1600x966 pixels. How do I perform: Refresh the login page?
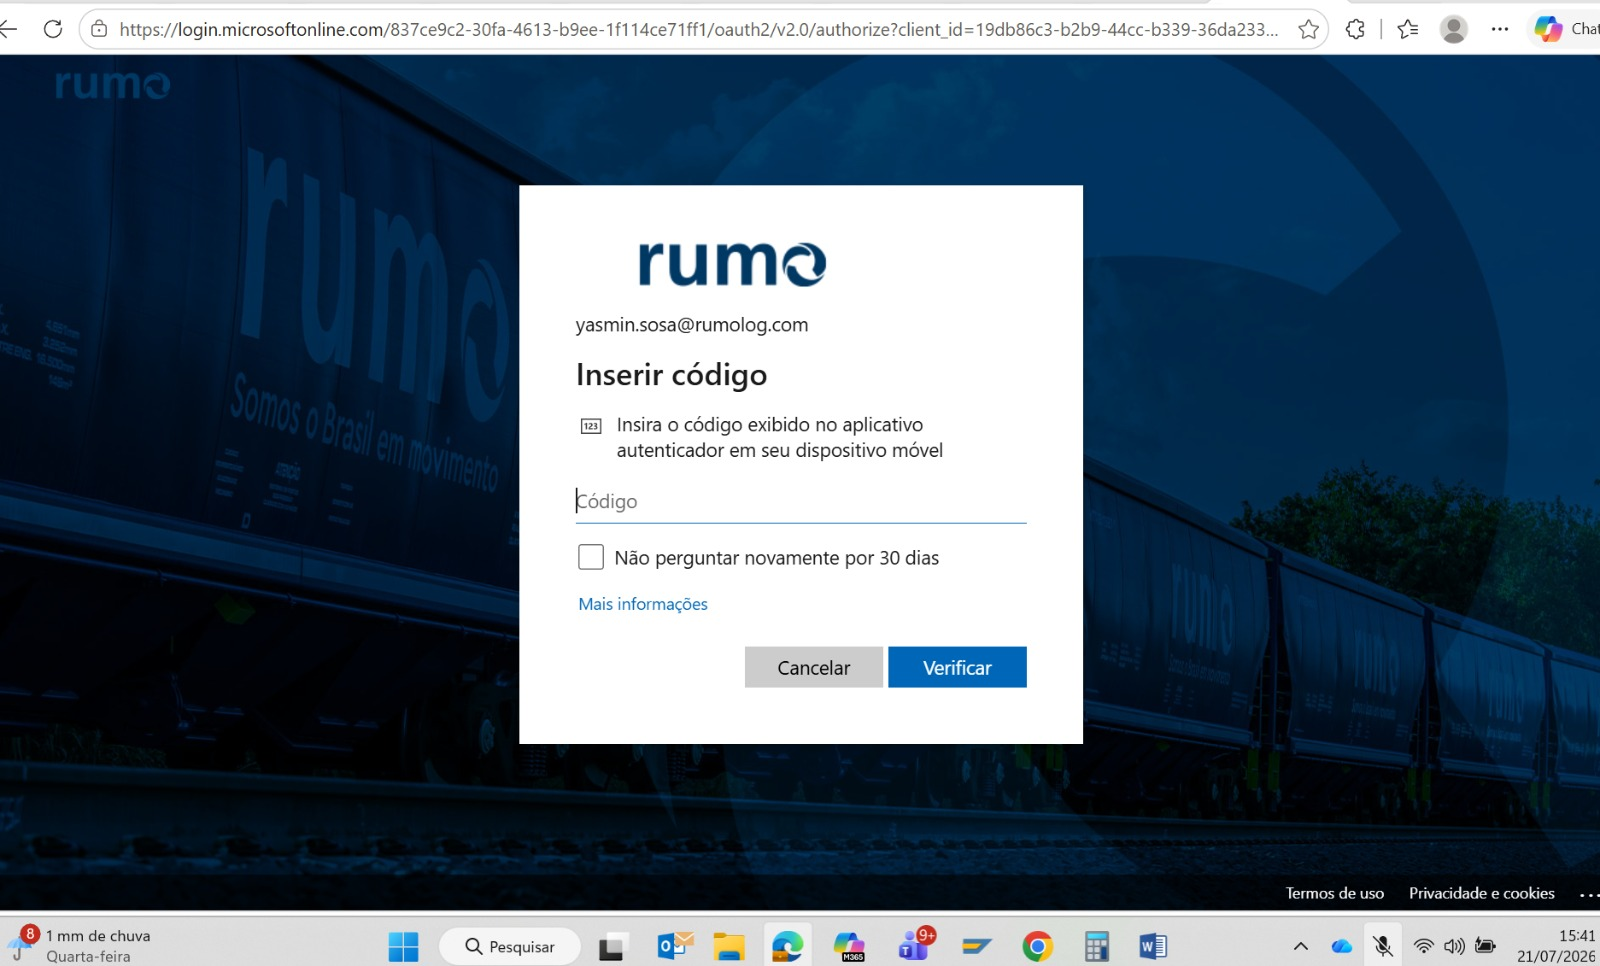tap(53, 29)
